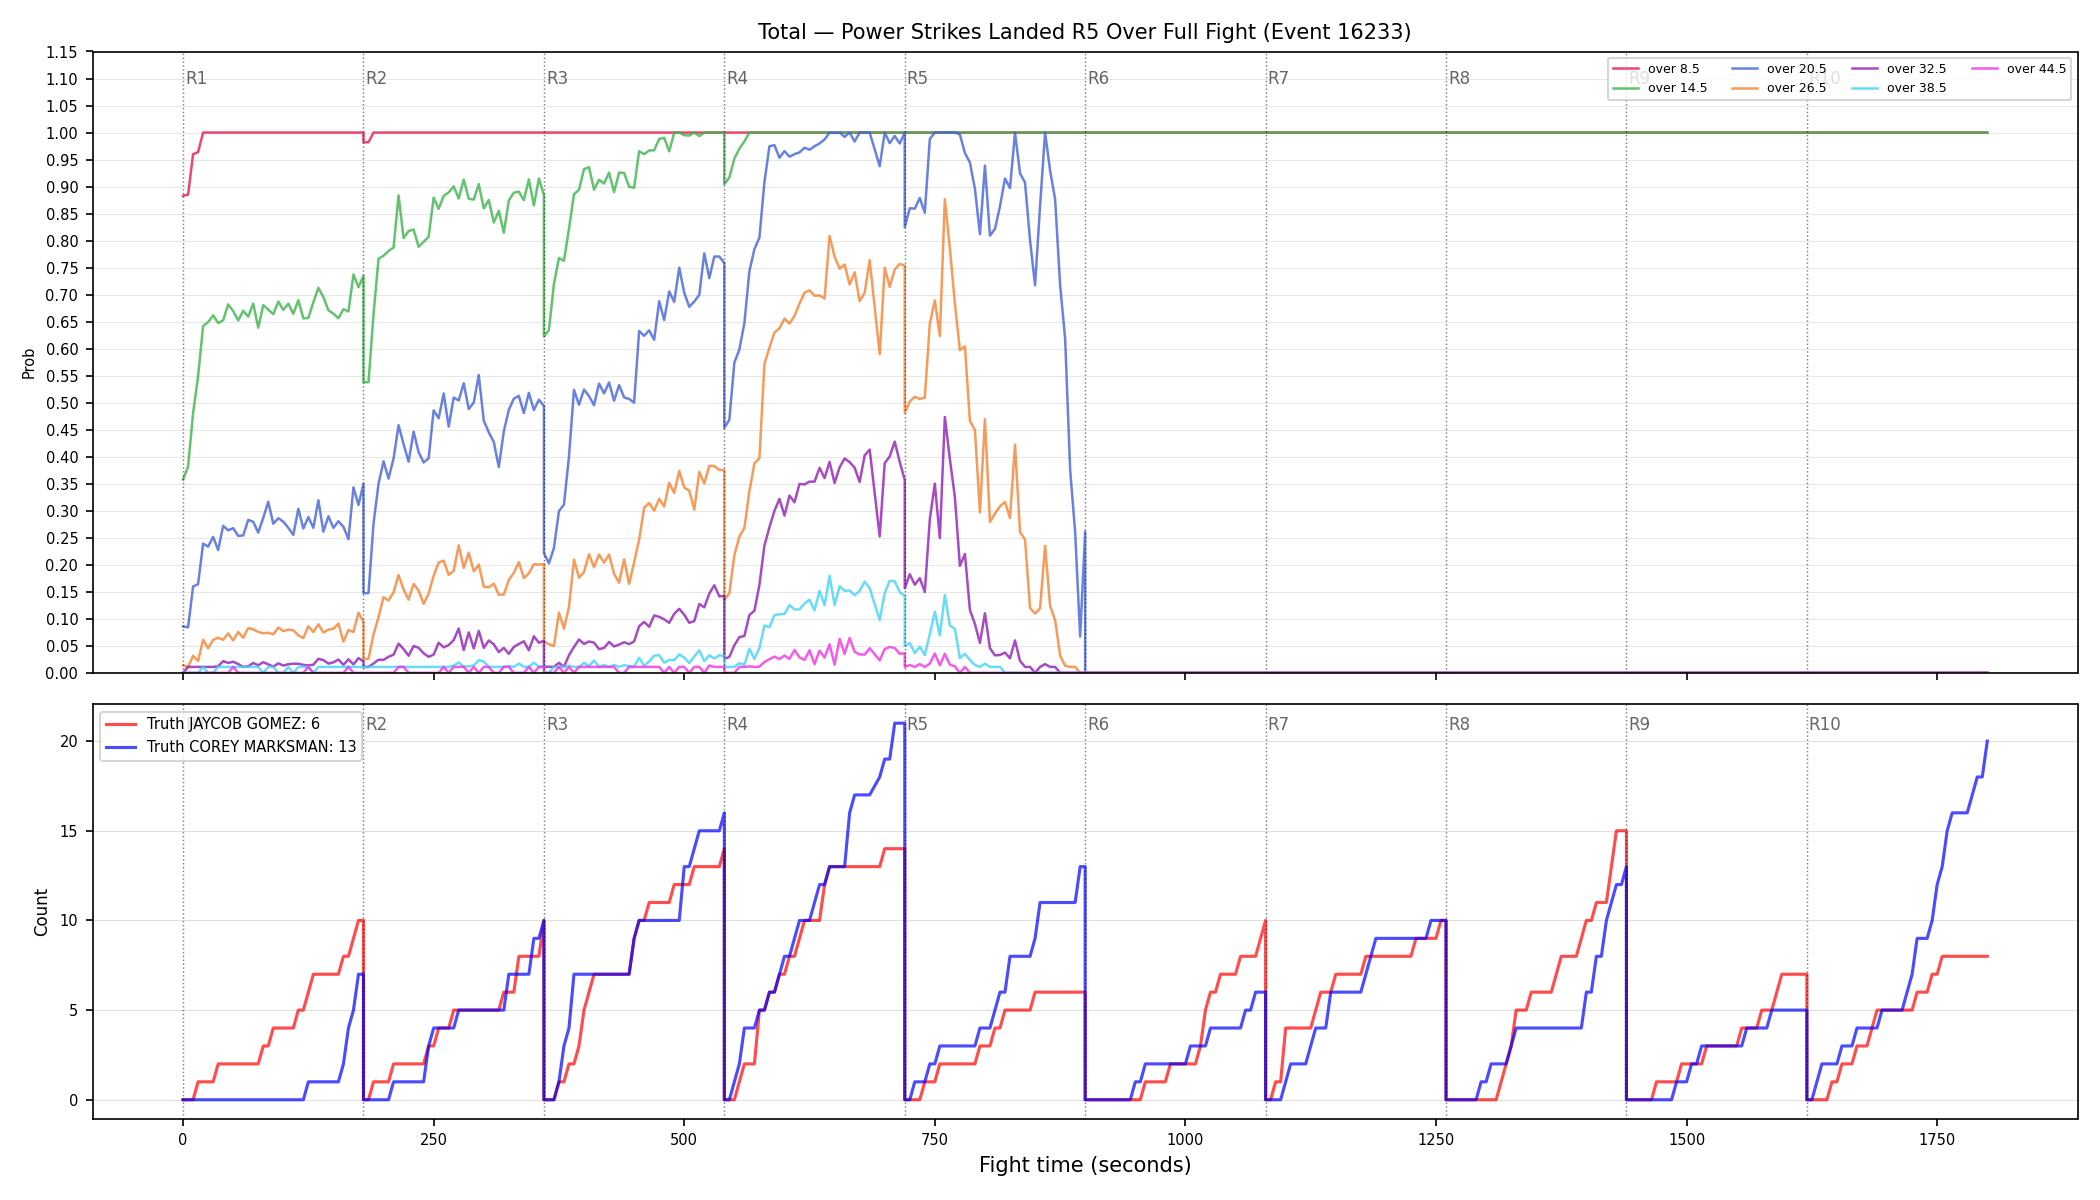The image size is (2100, 1200).
Task: Click the R9 round label in Count chart
Action: (x=1639, y=724)
